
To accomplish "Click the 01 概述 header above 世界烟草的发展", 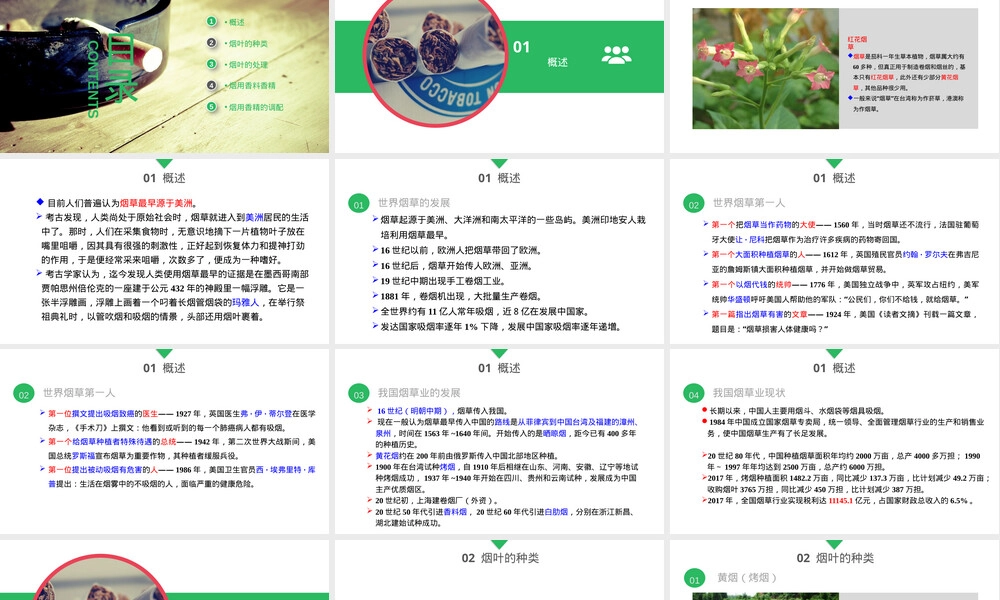I will pos(499,178).
